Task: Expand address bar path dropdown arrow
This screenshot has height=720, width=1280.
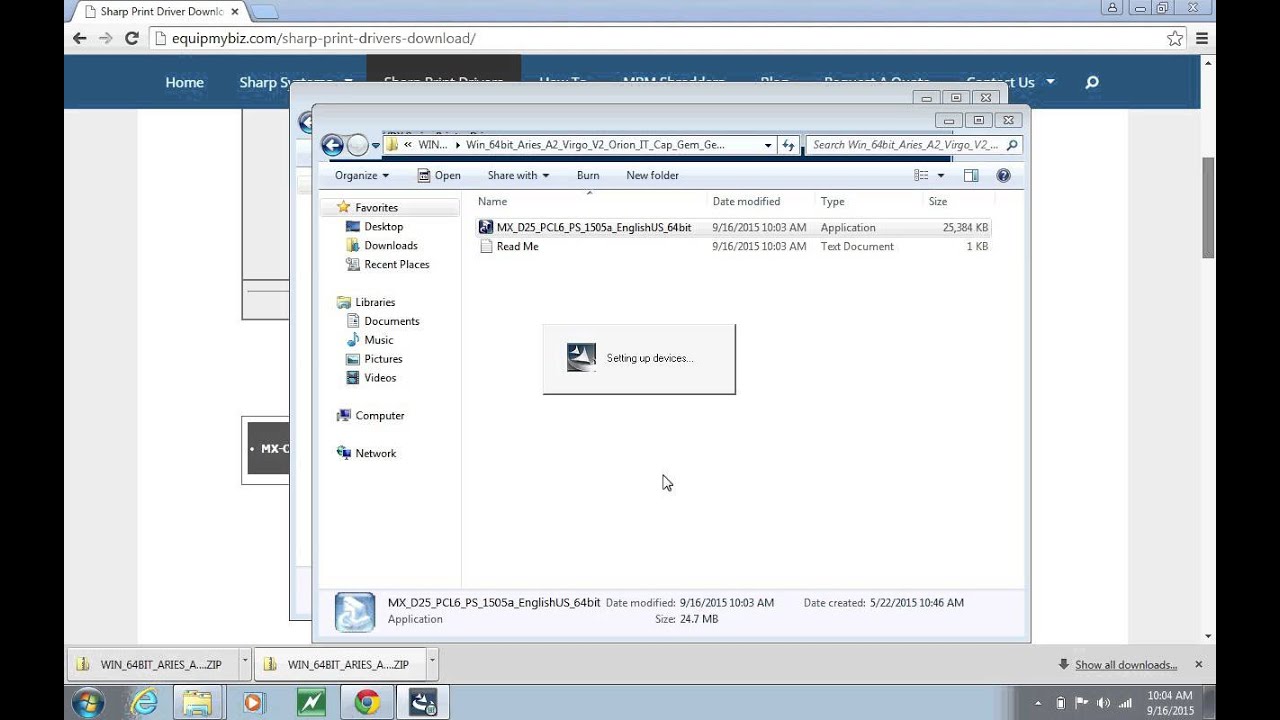Action: click(767, 145)
